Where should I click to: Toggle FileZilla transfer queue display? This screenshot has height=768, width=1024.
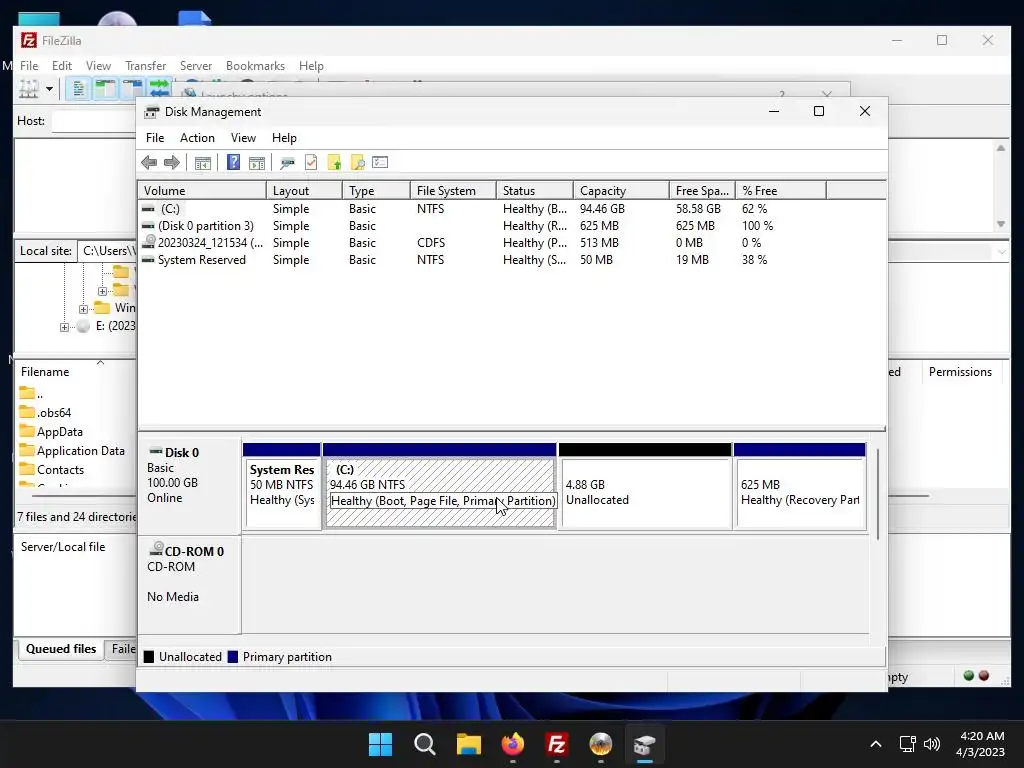coord(159,88)
